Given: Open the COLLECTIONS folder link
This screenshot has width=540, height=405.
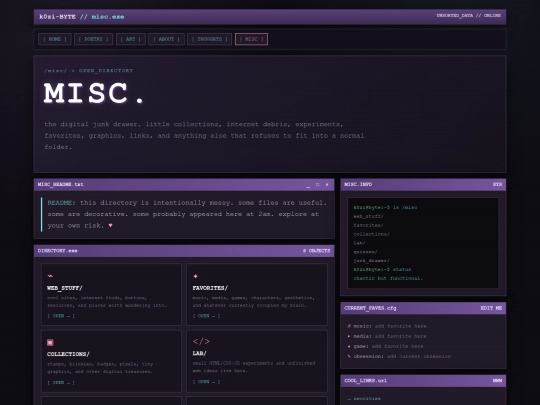Looking at the screenshot, I should [61, 382].
